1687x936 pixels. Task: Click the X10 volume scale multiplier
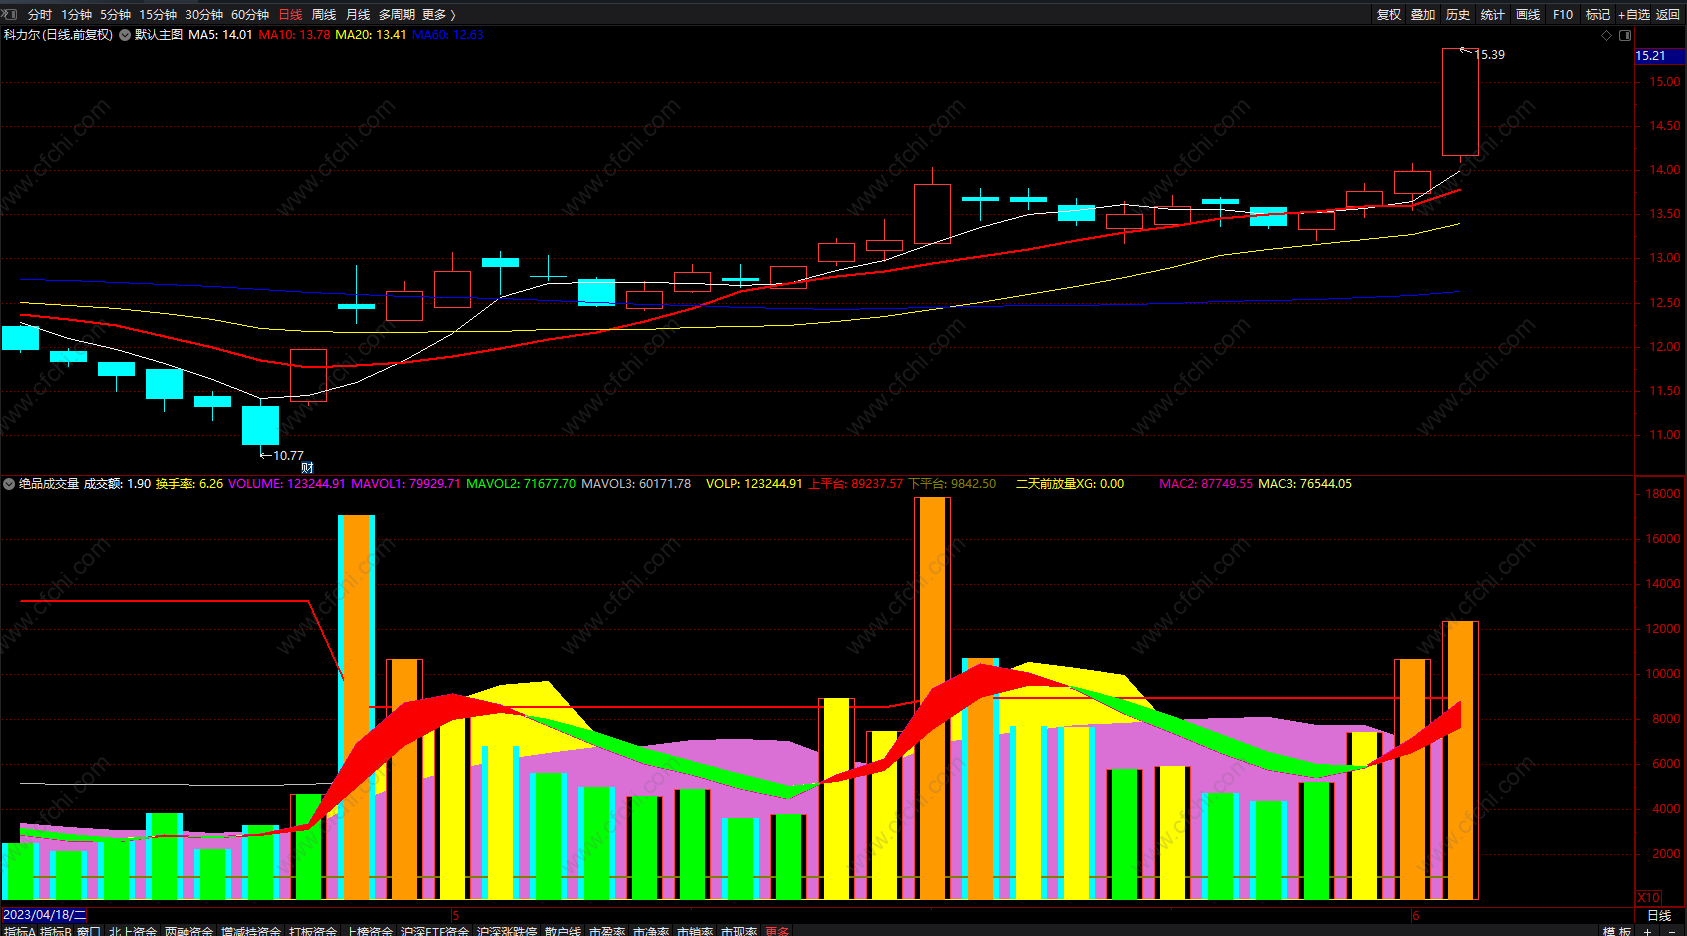(x=1649, y=898)
